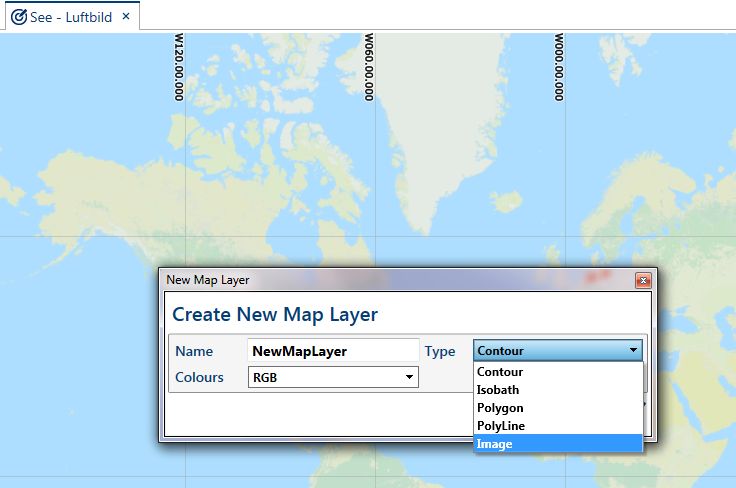The width and height of the screenshot is (736, 488).
Task: Click the See - Luftbild tab icon
Action: [18, 17]
